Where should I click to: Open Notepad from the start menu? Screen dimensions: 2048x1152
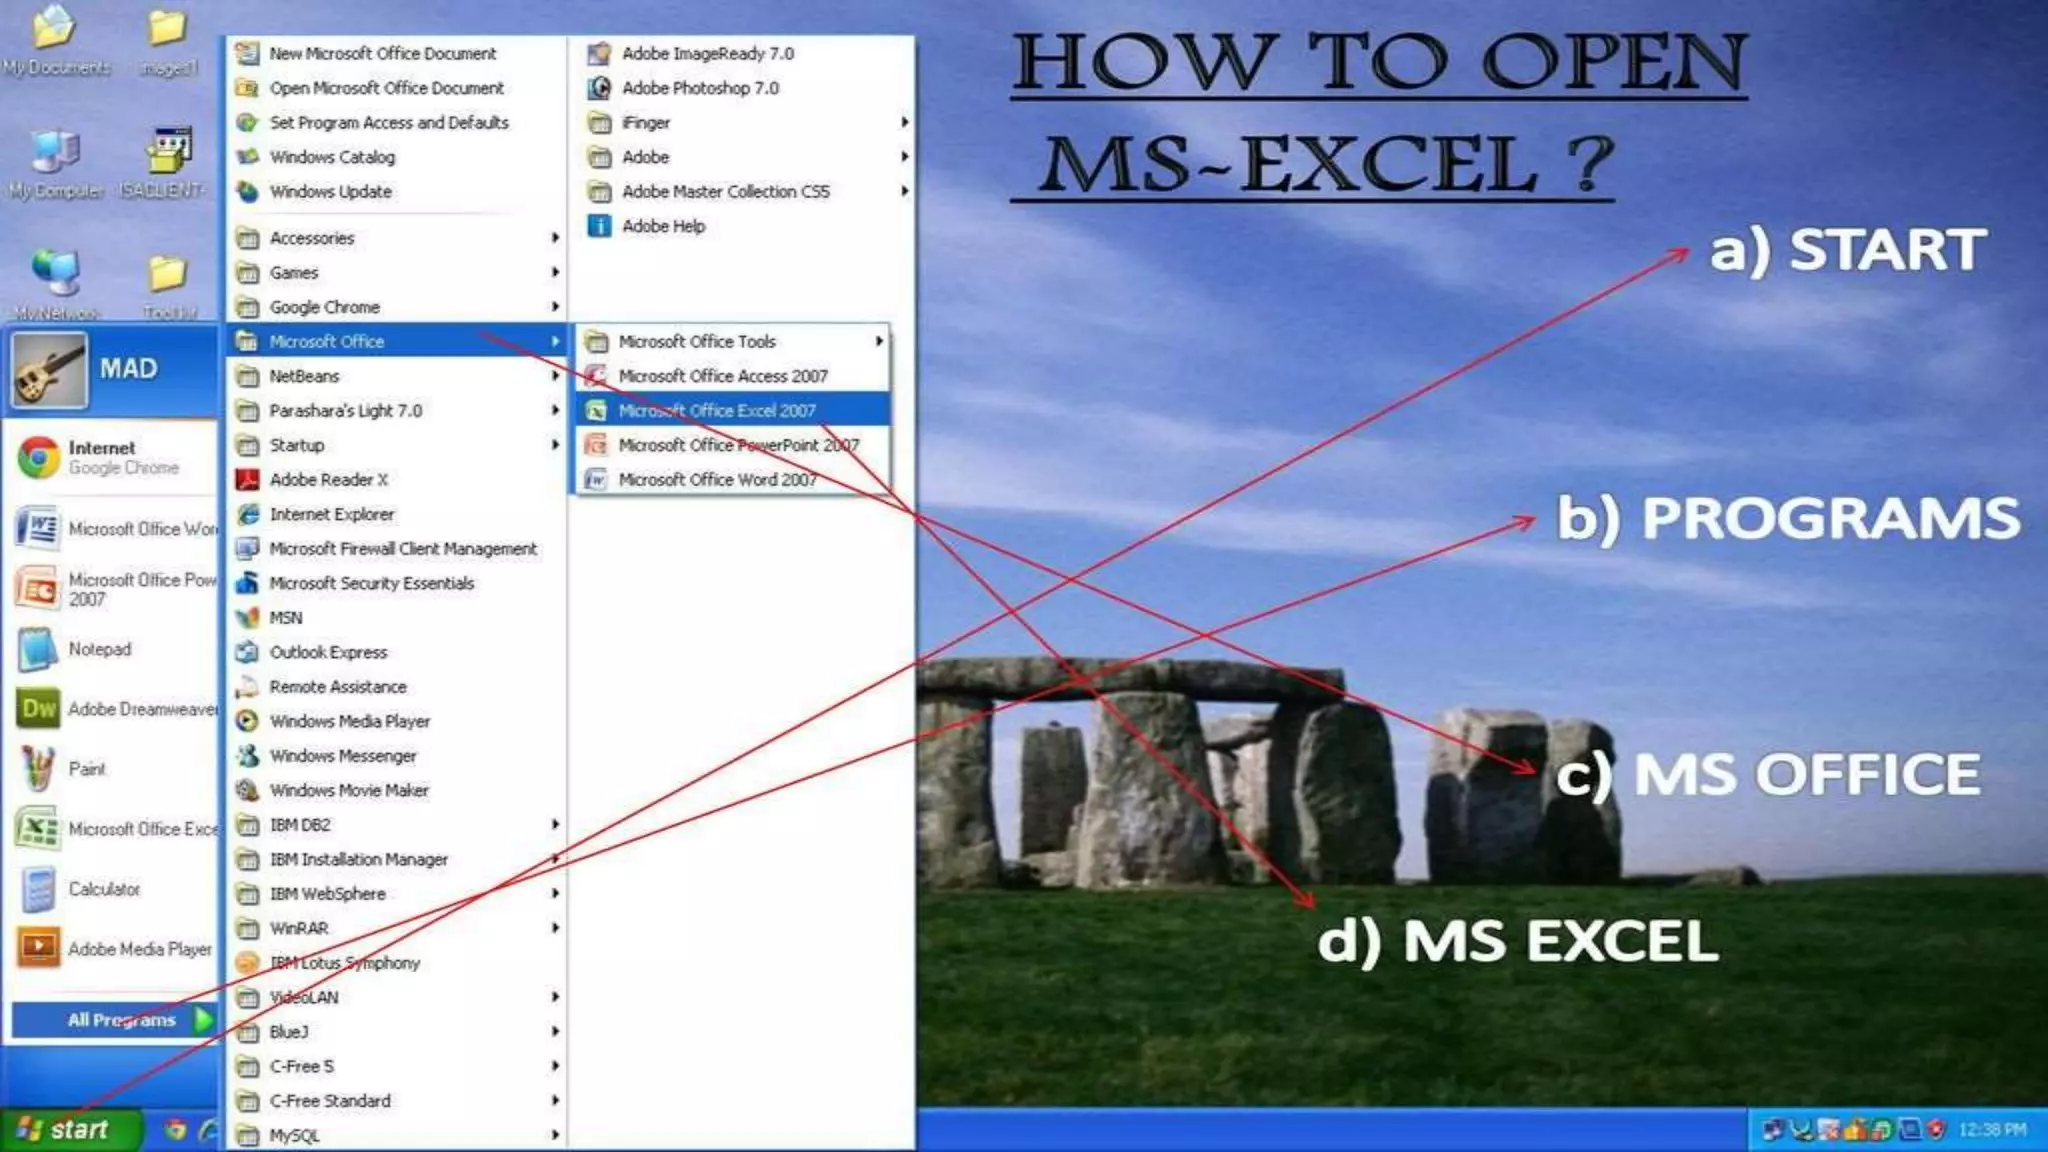tap(99, 649)
